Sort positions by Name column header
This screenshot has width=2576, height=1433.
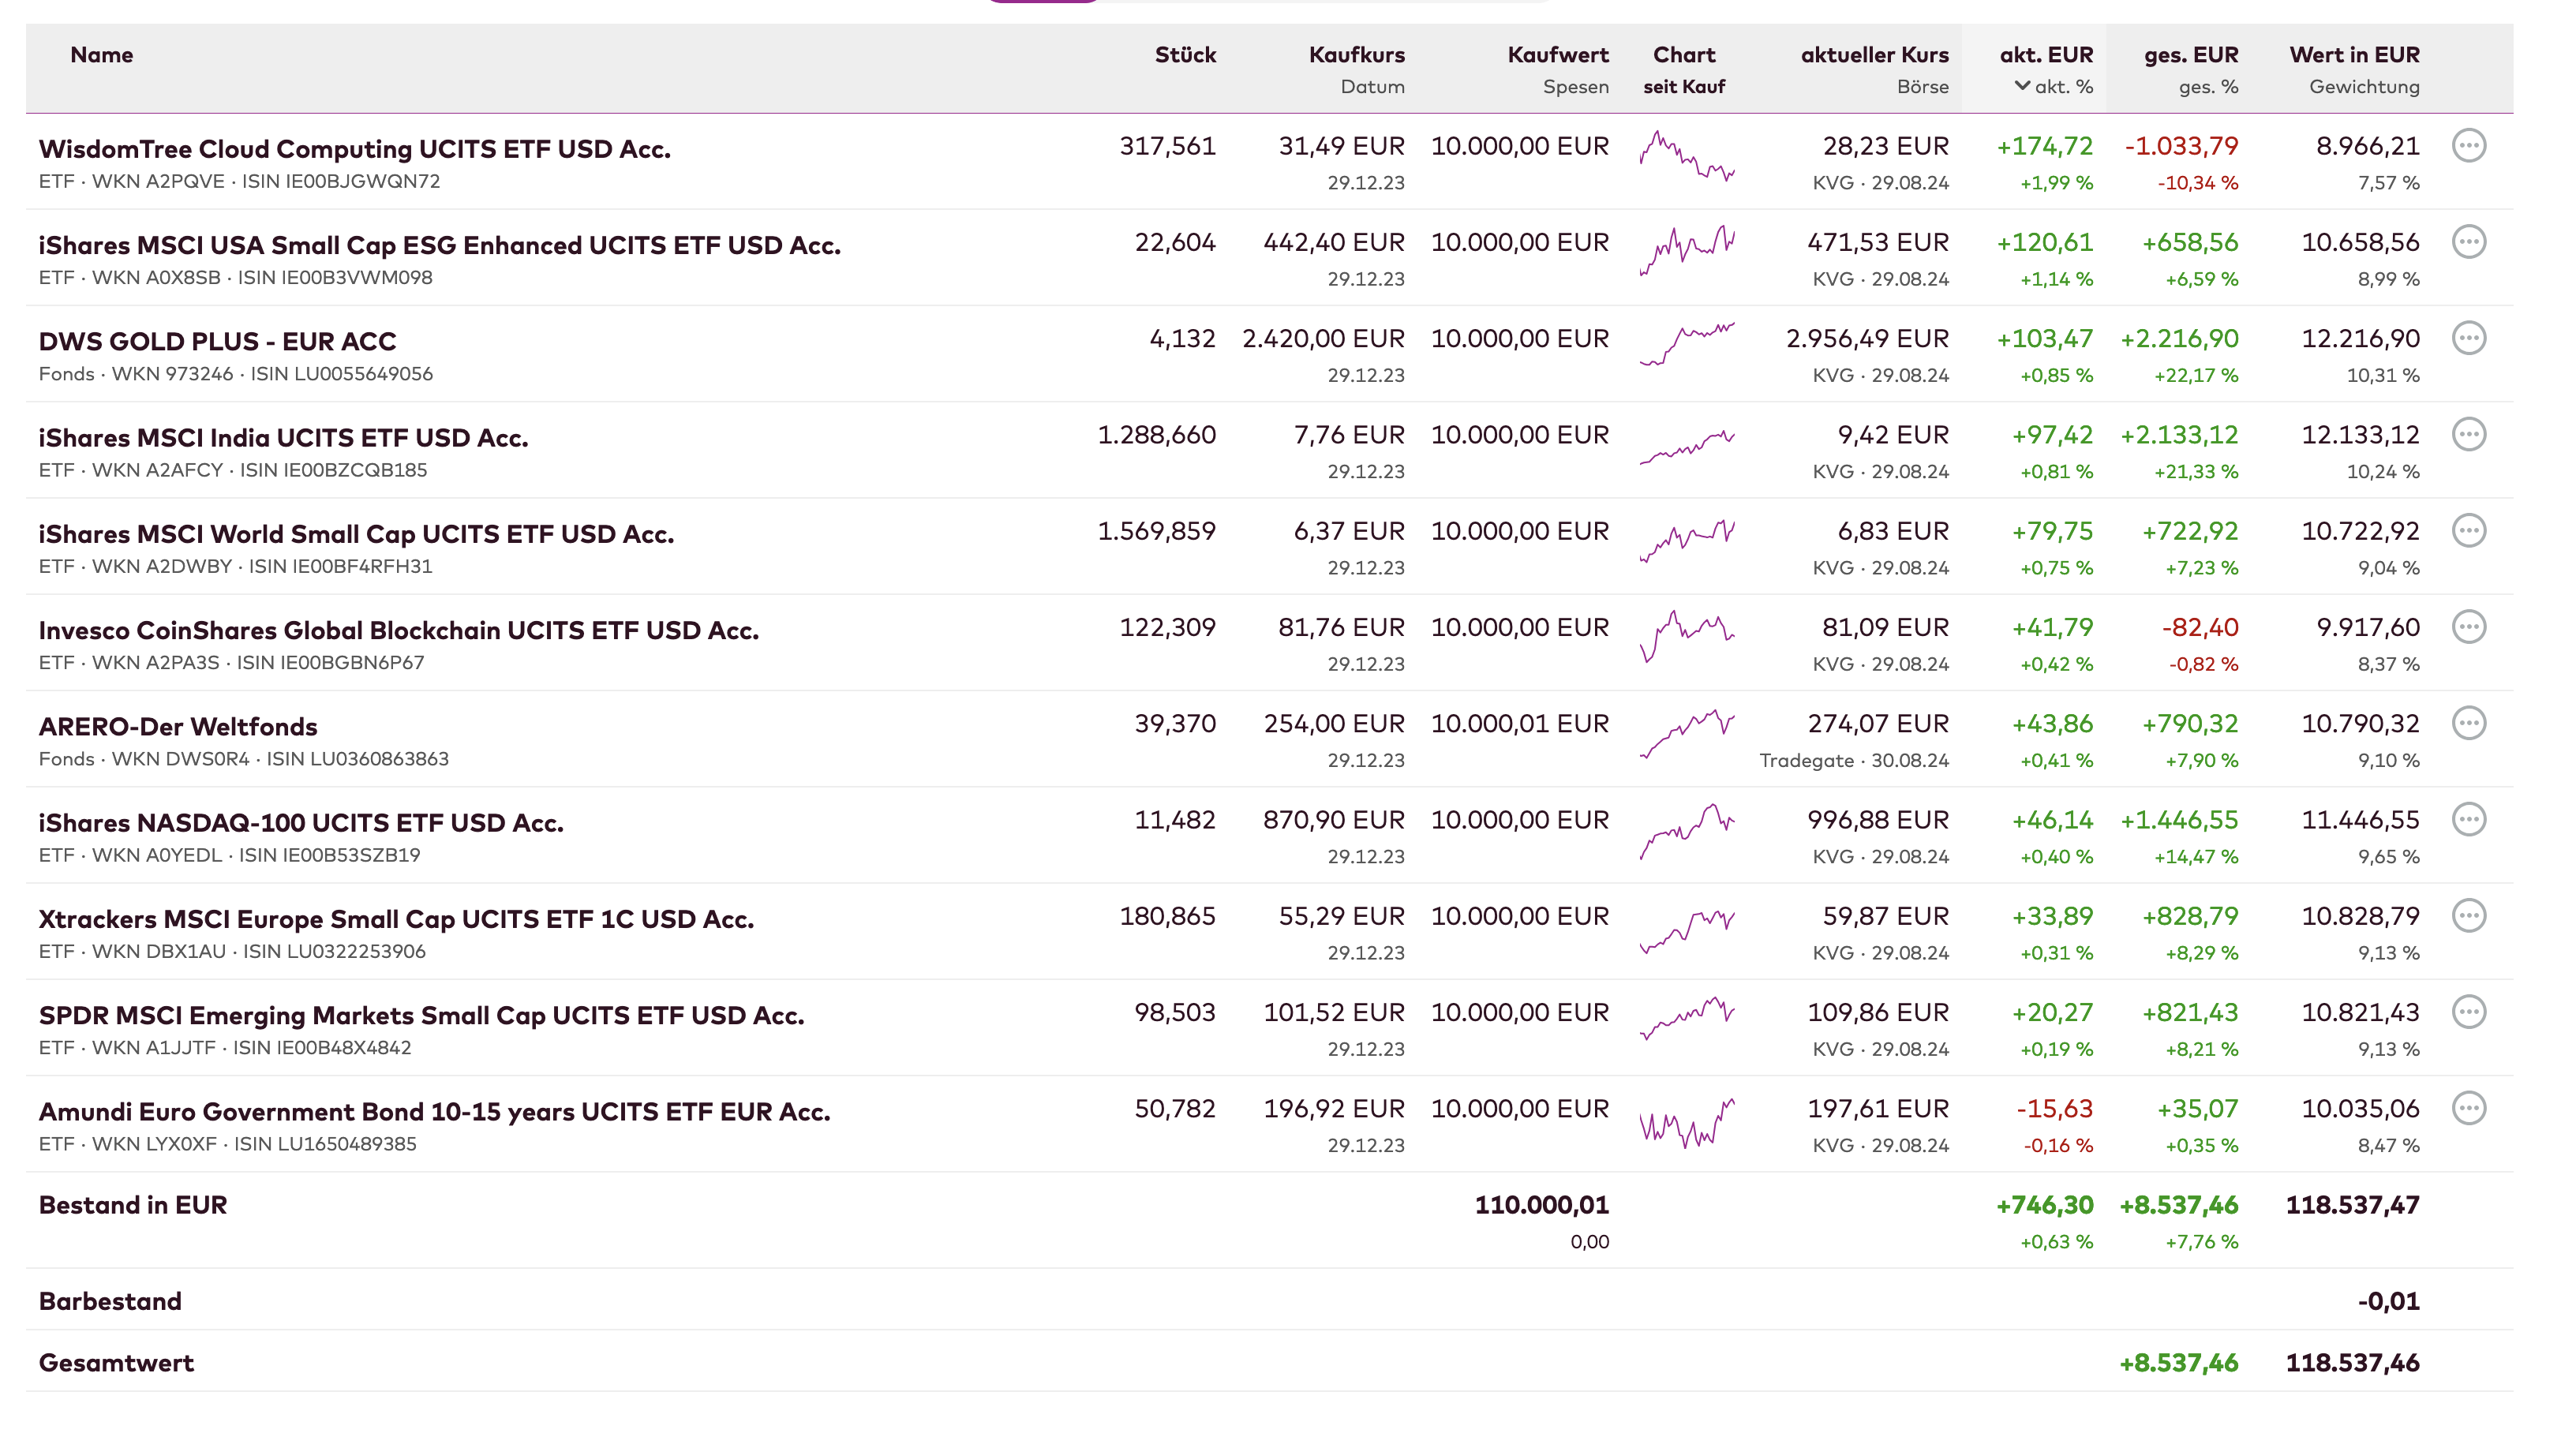coord(101,55)
